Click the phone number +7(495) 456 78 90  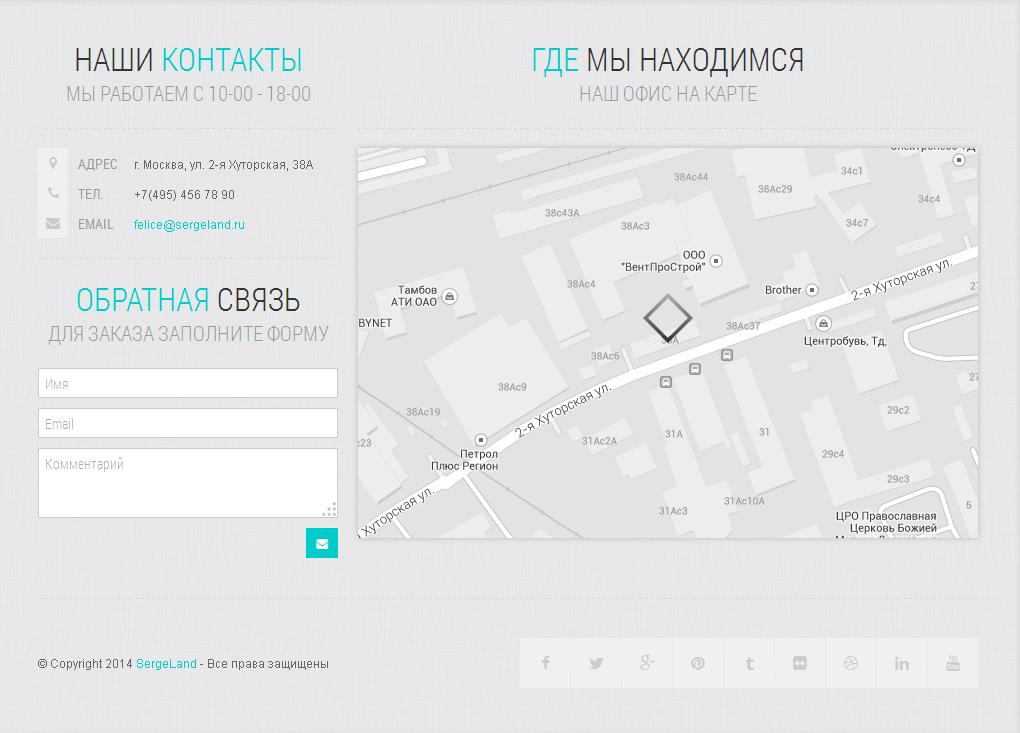click(x=184, y=194)
